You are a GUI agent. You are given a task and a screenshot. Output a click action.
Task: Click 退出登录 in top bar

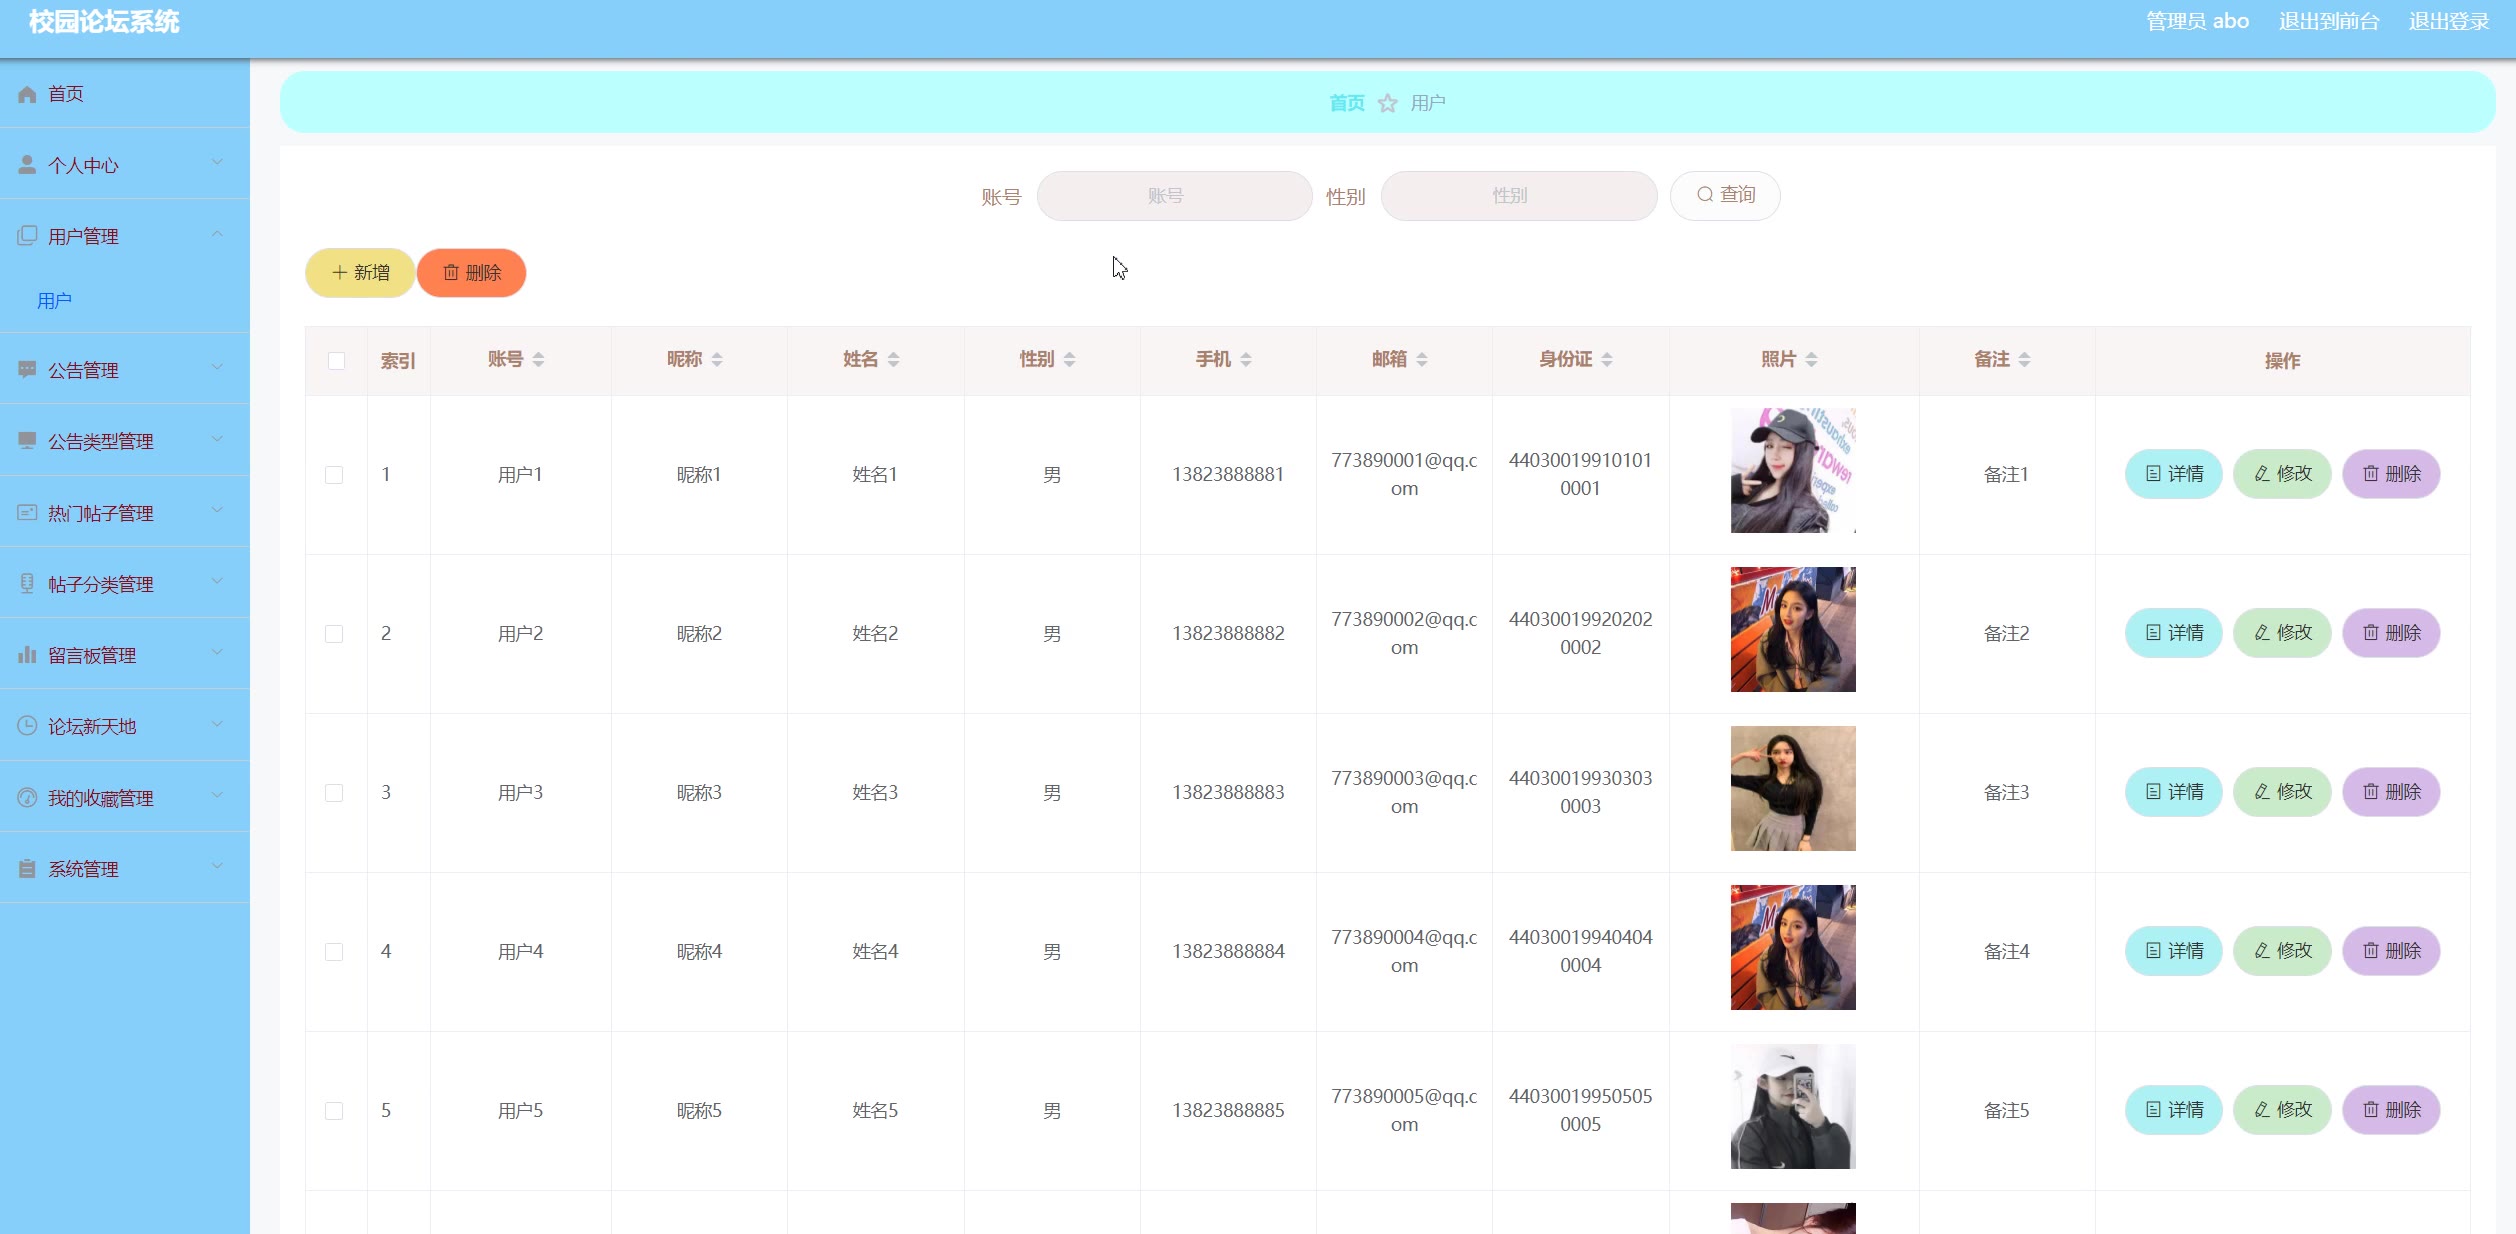point(2449,21)
